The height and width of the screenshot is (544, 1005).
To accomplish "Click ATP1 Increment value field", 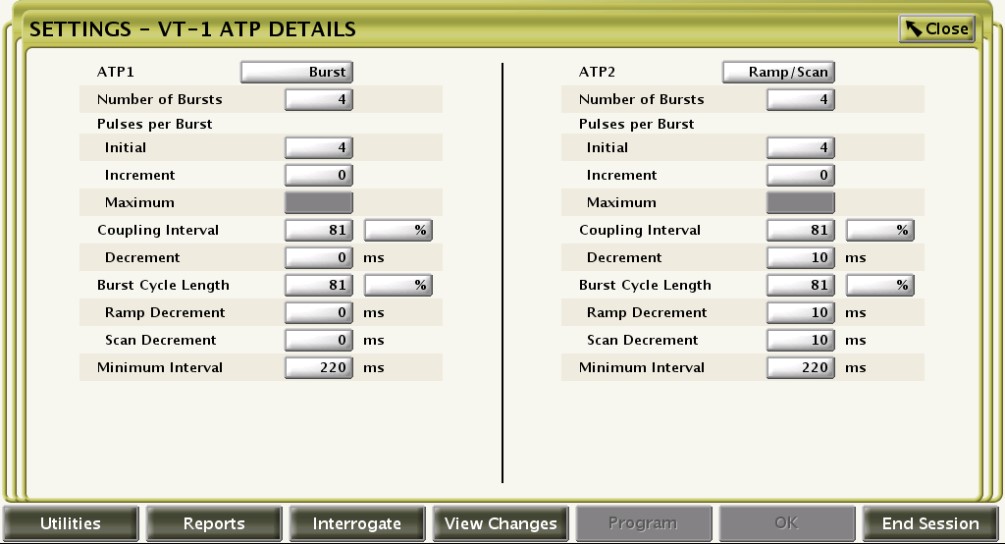I will tap(321, 175).
